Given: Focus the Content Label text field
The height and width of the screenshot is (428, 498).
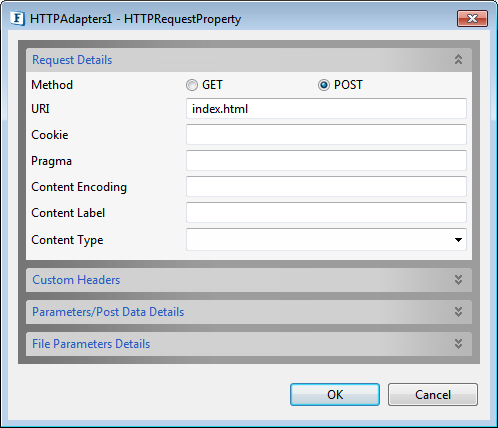Looking at the screenshot, I should point(326,212).
